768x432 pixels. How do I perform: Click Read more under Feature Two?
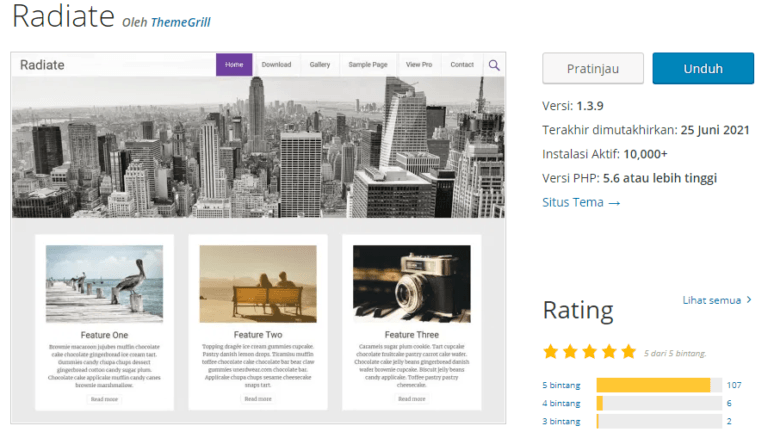pyautogui.click(x=258, y=399)
